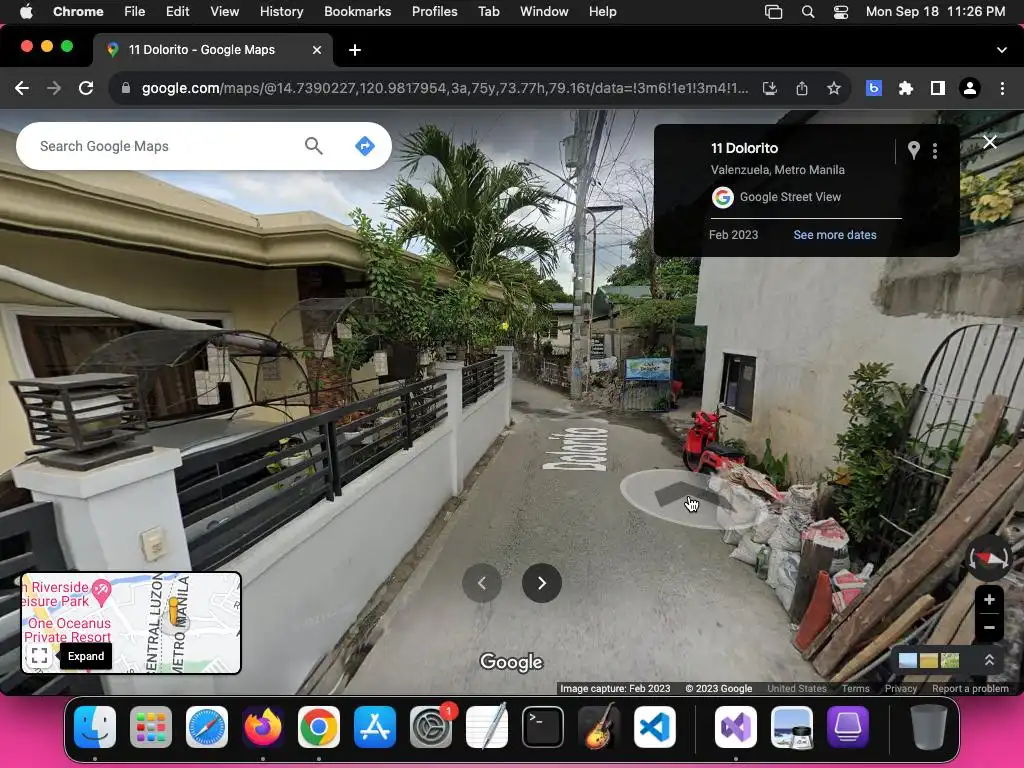Open the three-dot menu in 11 Dolorito card
The height and width of the screenshot is (768, 1024).
(x=935, y=151)
